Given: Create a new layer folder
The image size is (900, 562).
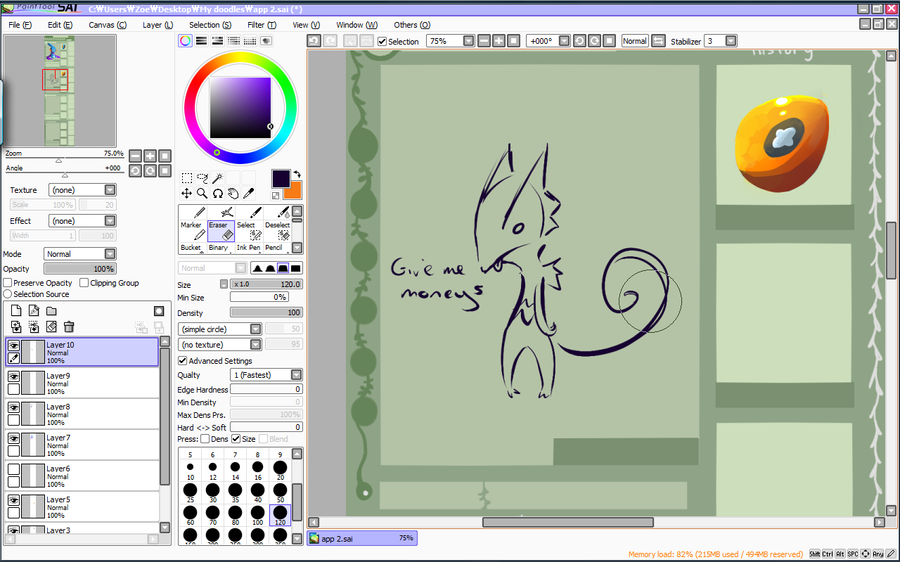Looking at the screenshot, I should (x=52, y=311).
